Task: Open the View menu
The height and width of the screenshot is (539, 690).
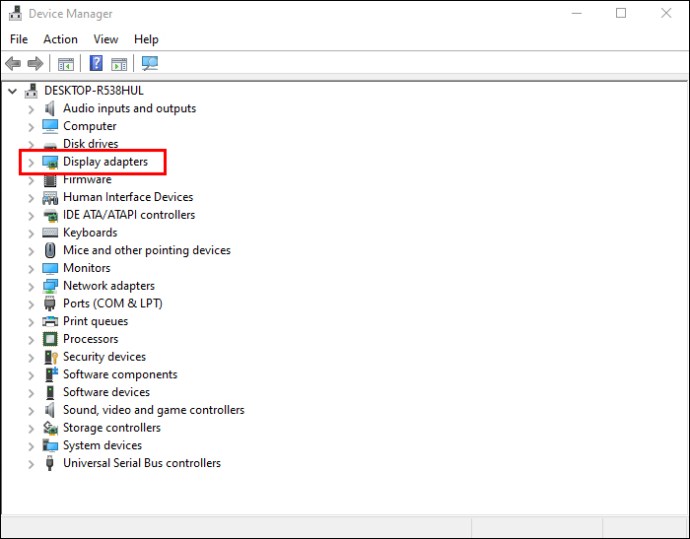Action: (x=106, y=39)
